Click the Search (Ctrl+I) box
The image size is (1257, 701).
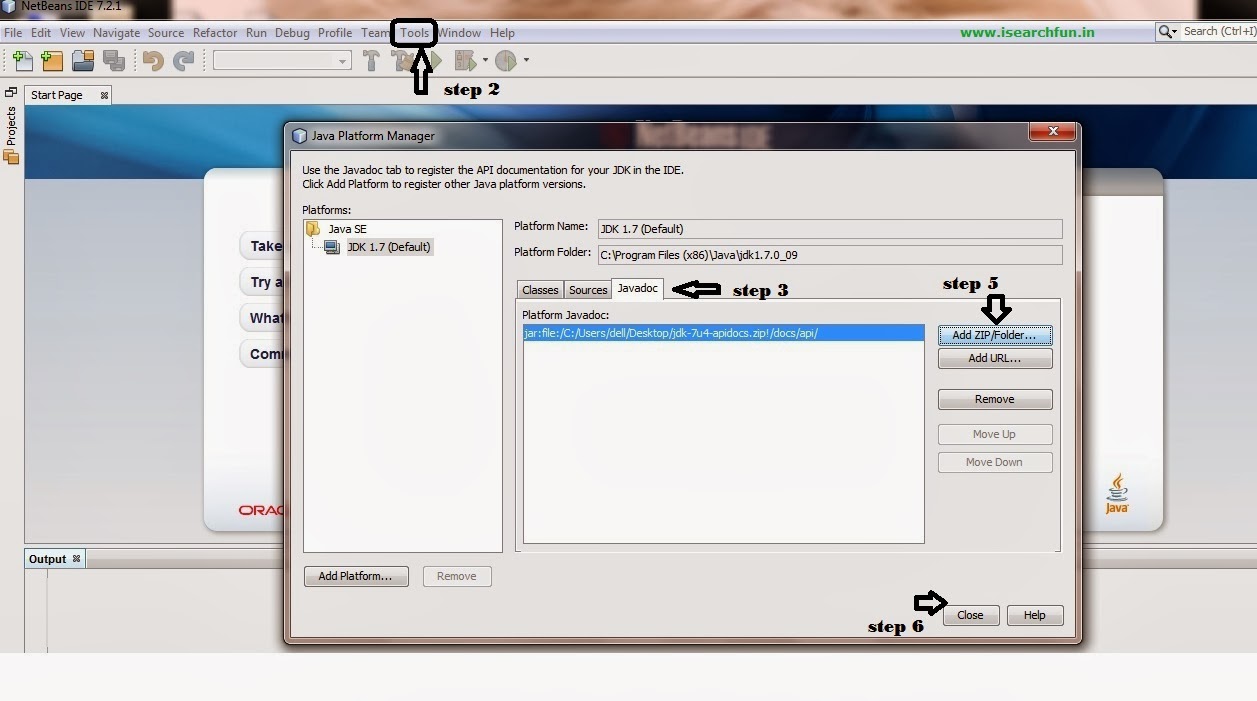pos(1219,32)
